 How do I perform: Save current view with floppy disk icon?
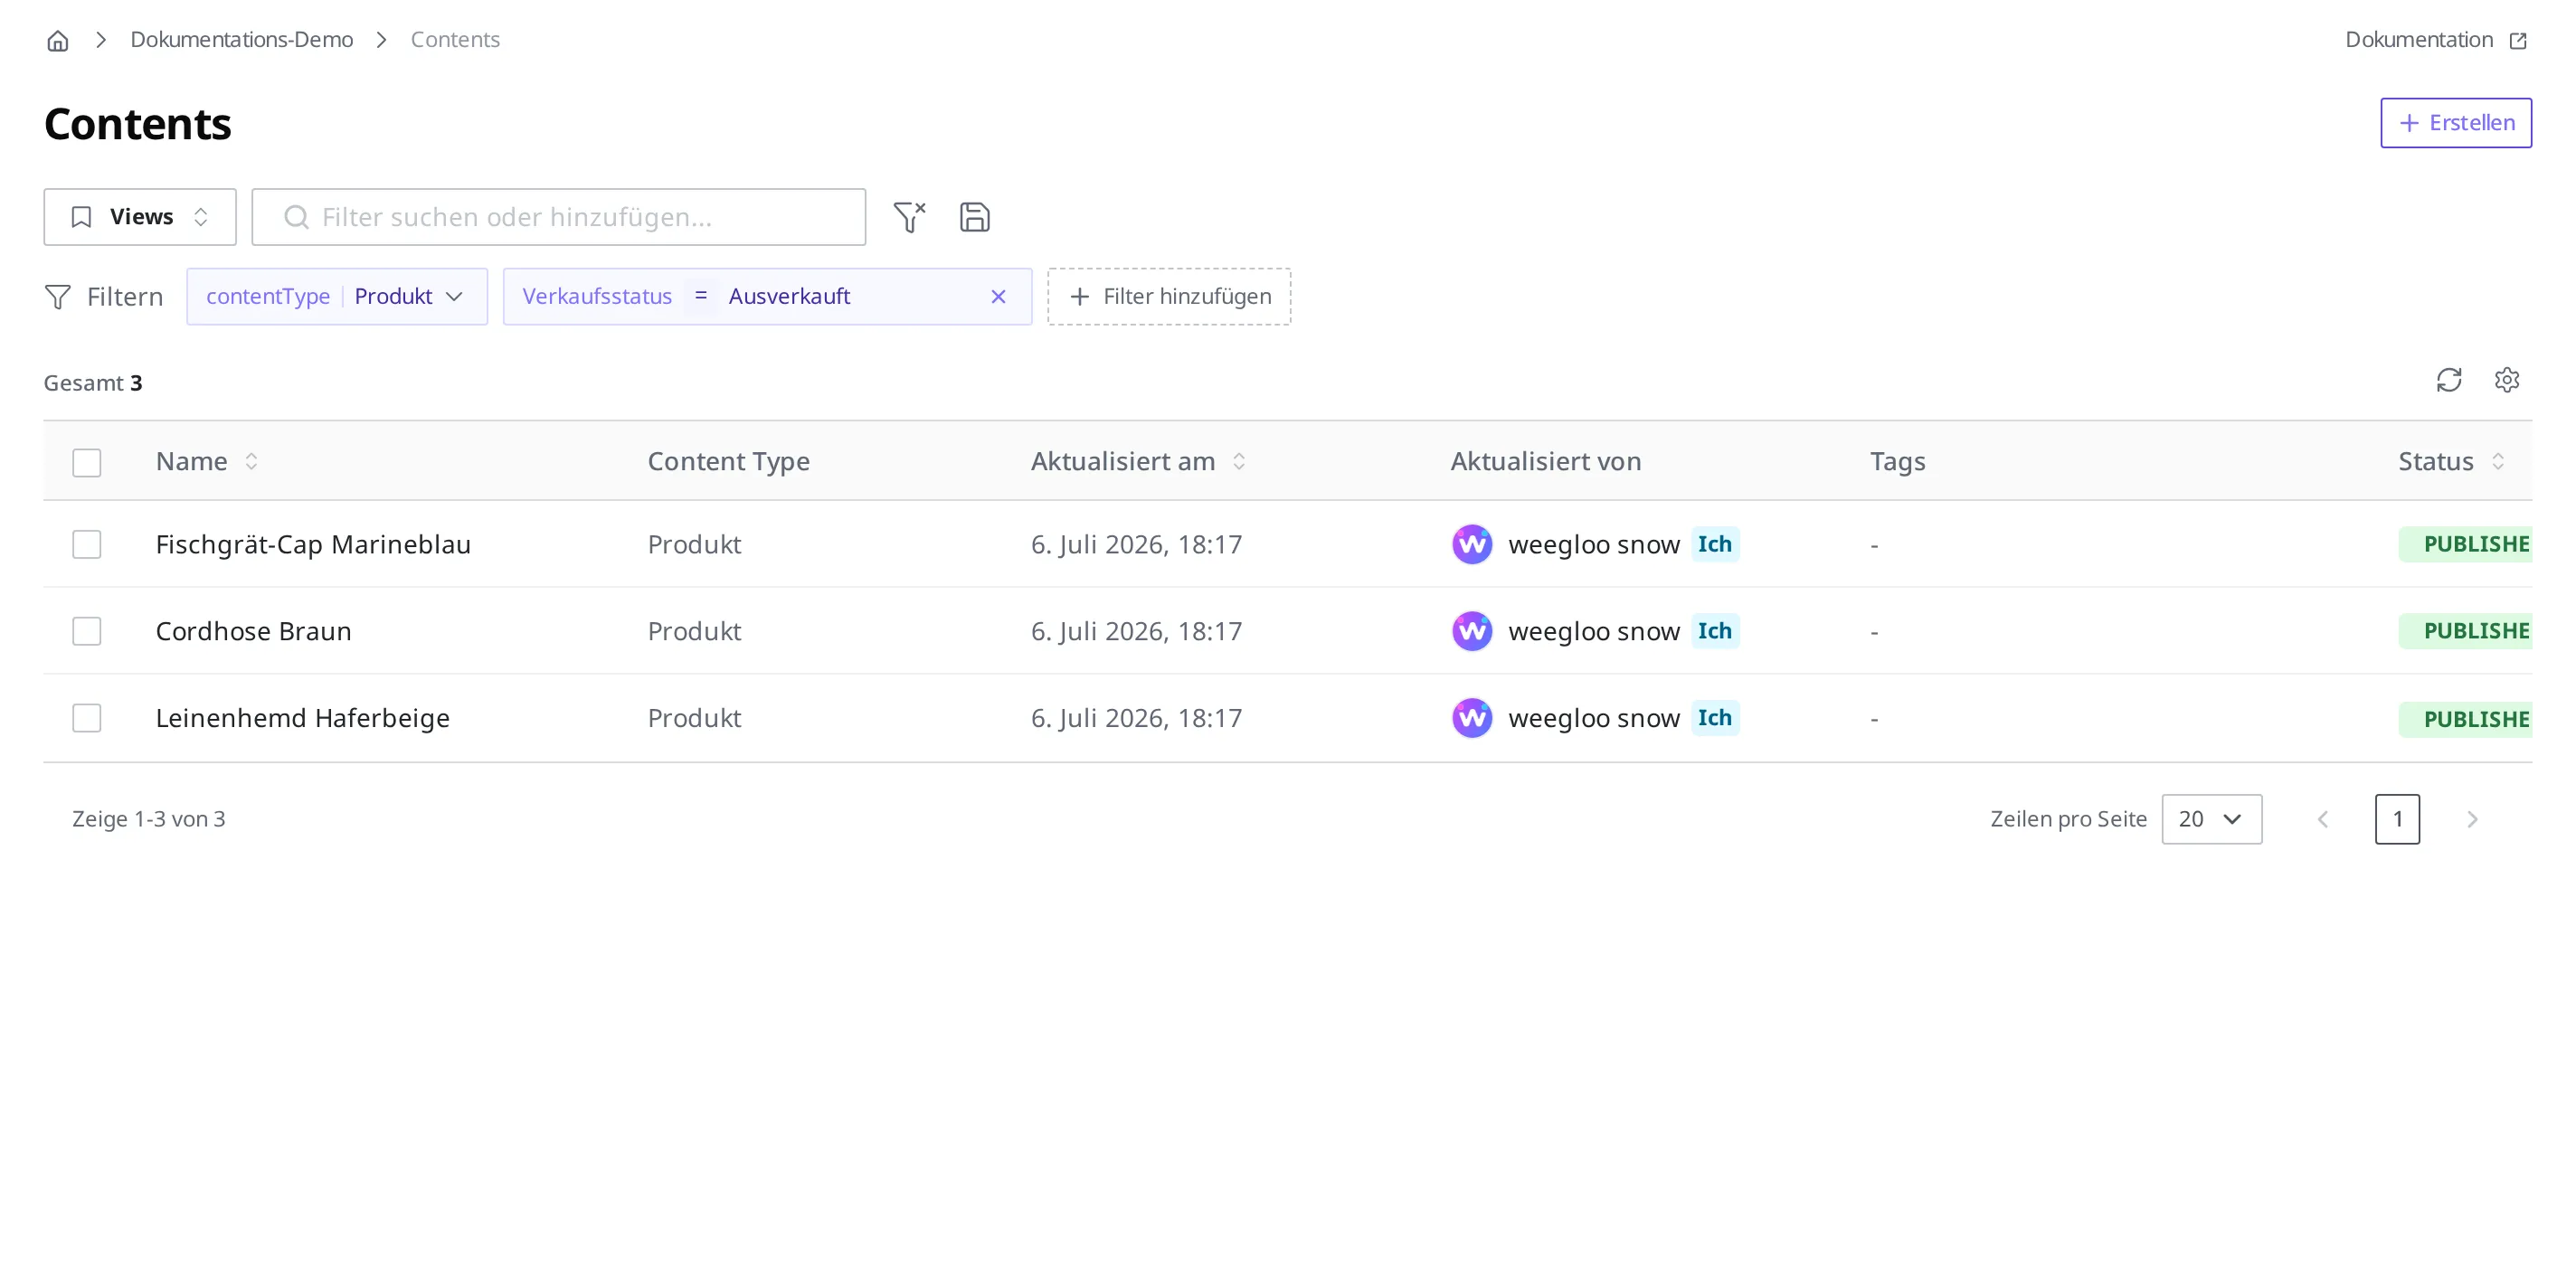pyautogui.click(x=974, y=217)
